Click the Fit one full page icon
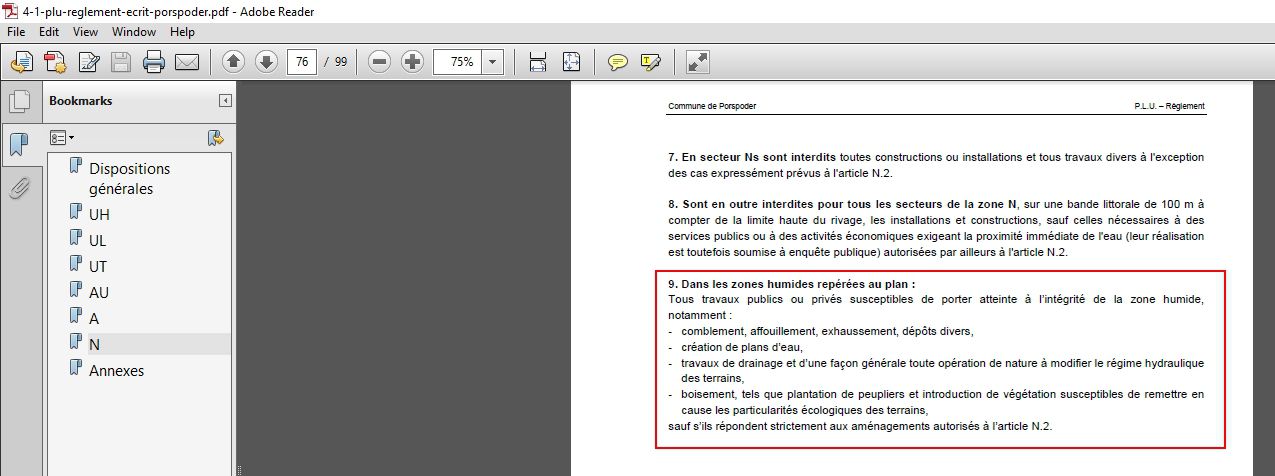 571,62
